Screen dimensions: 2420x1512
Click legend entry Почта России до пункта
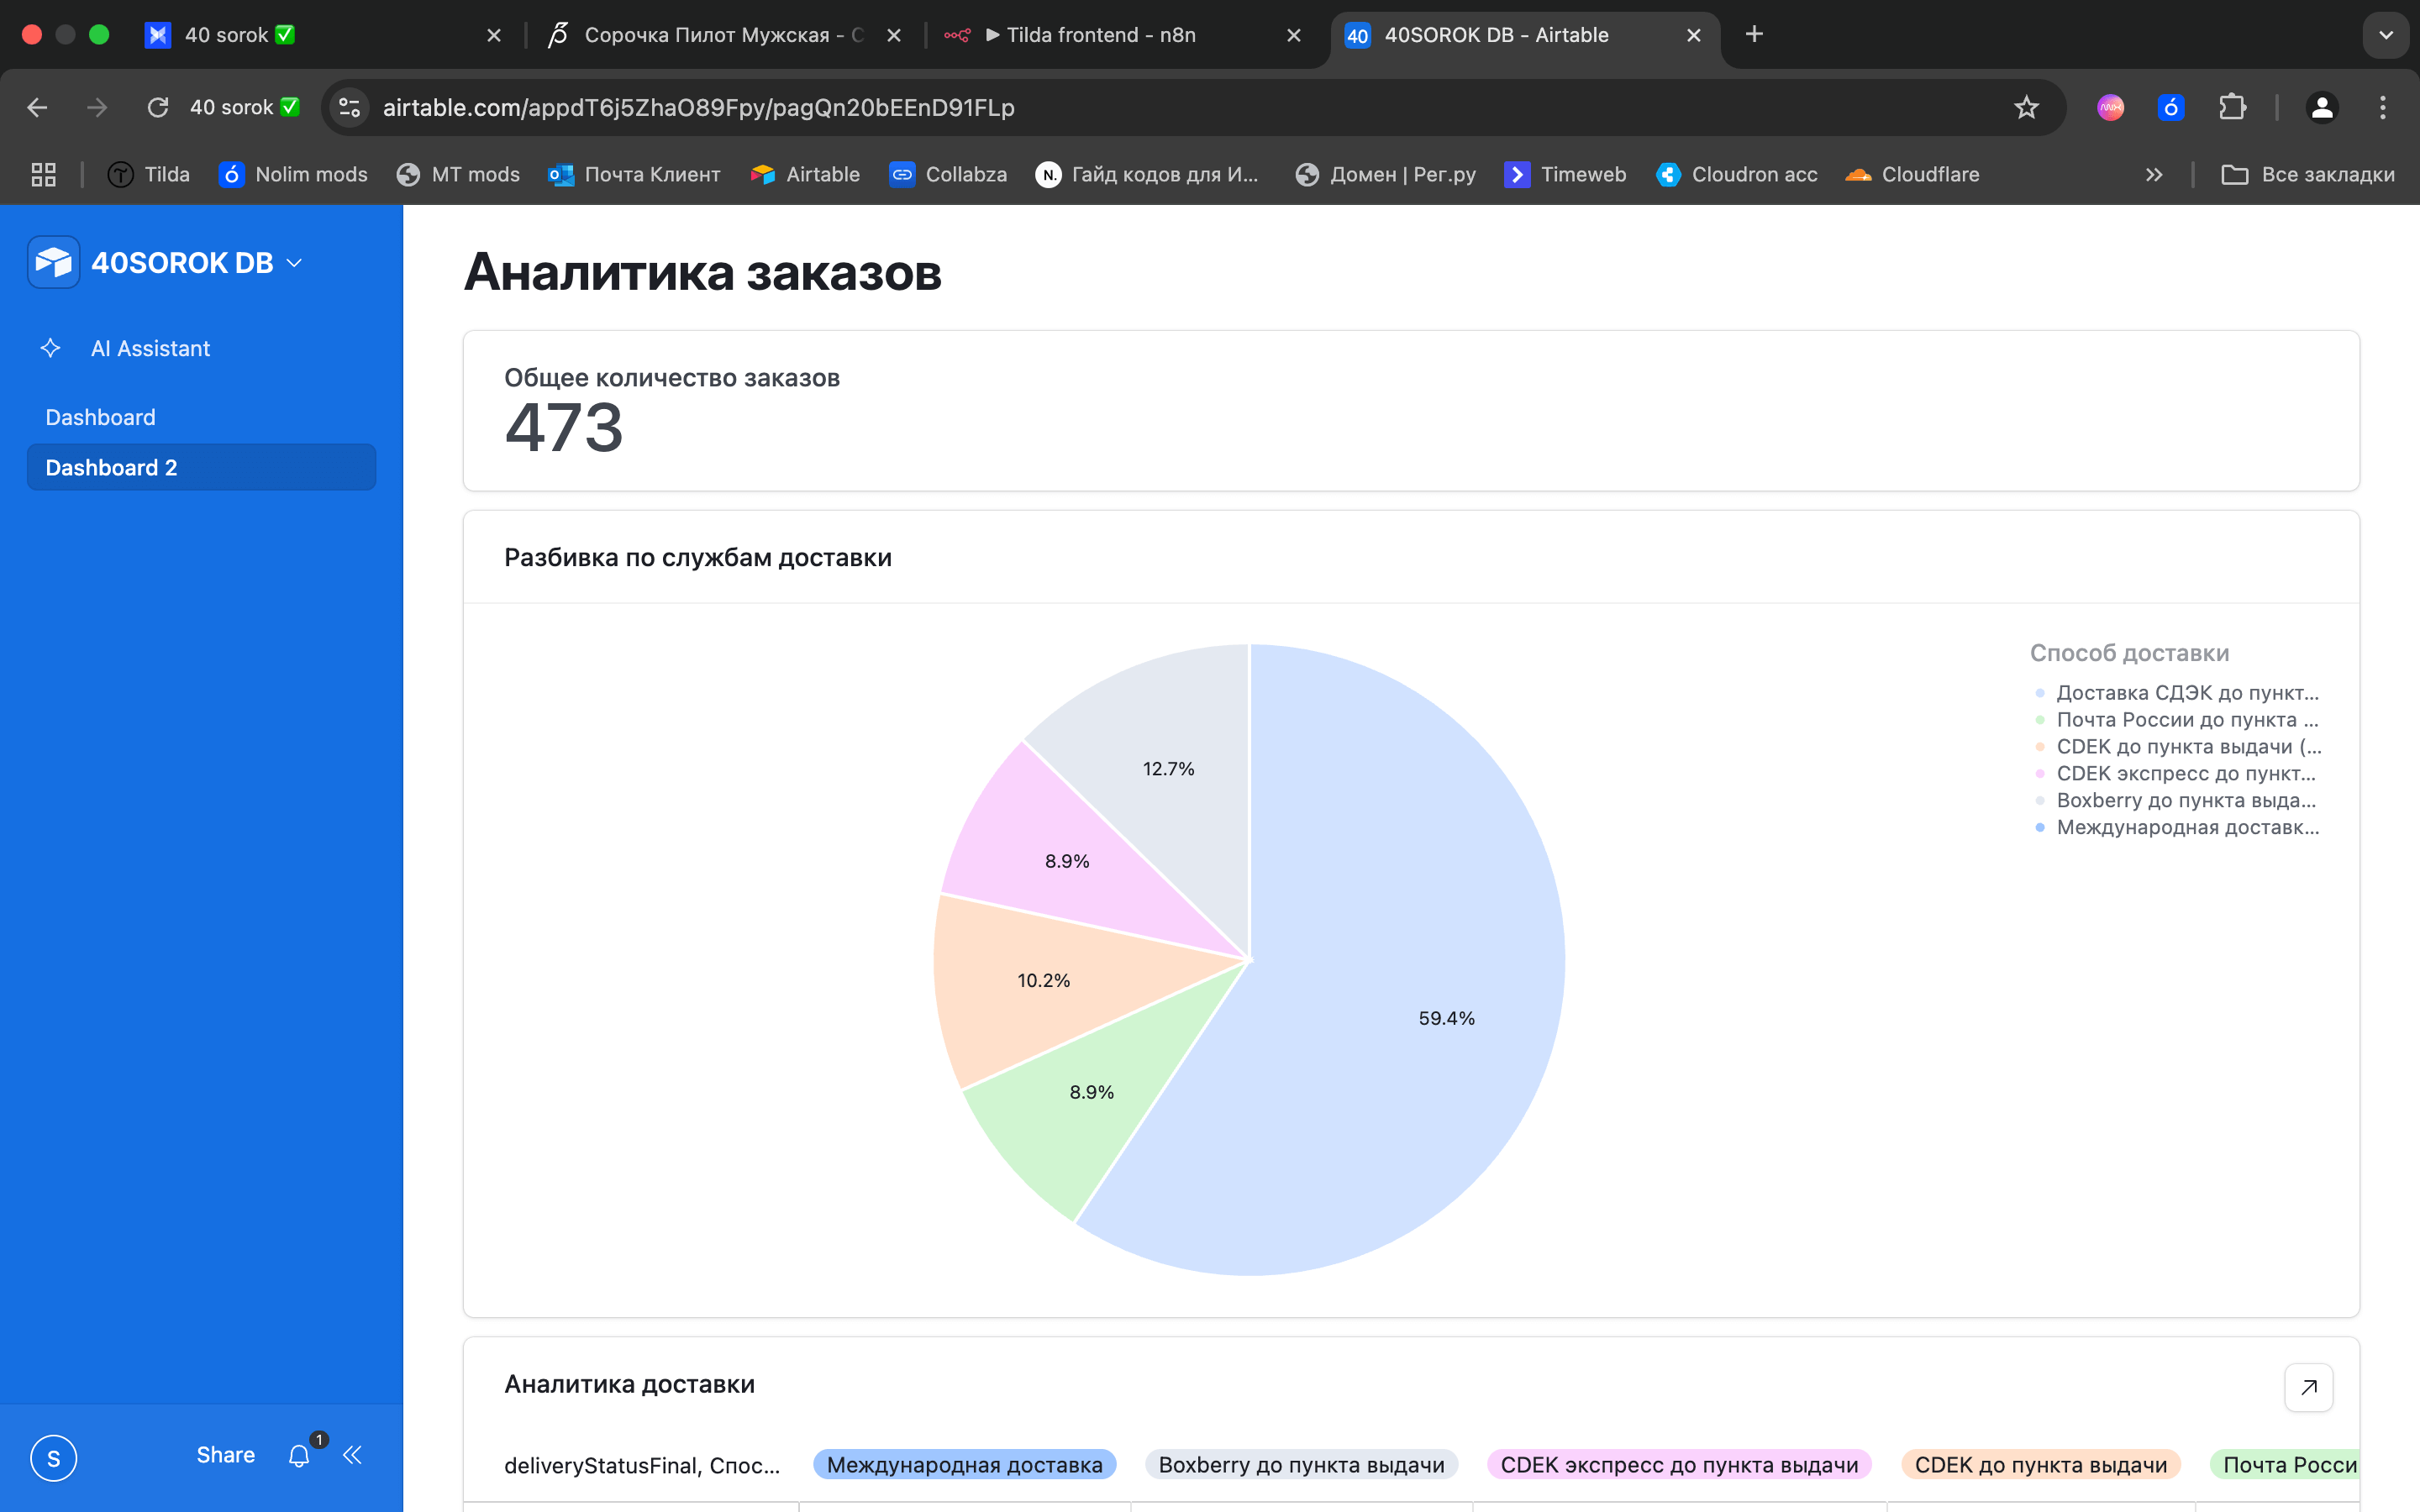point(2177,719)
